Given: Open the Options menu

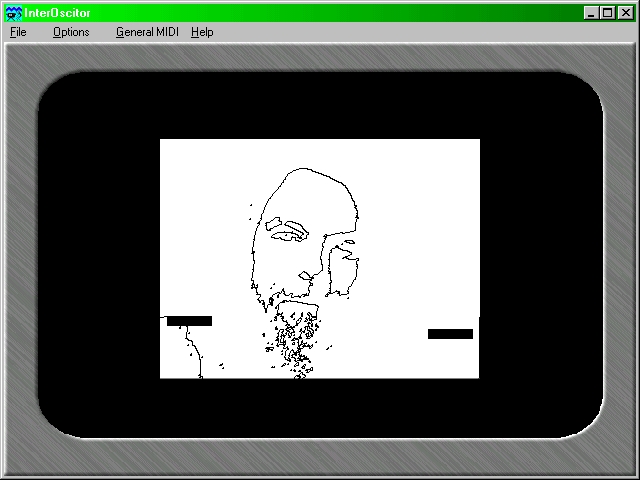Looking at the screenshot, I should 71,32.
